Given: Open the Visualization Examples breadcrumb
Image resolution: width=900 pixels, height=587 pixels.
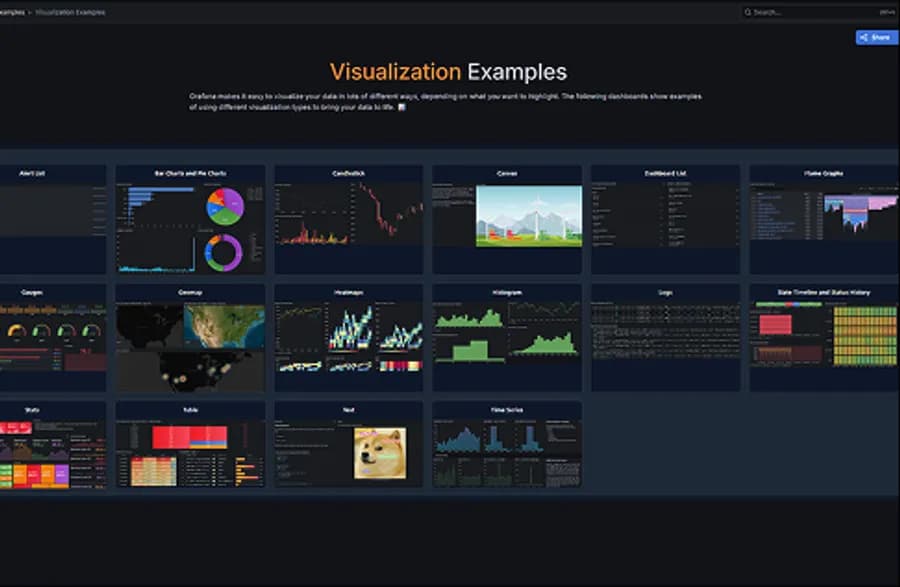Looking at the screenshot, I should (x=70, y=12).
